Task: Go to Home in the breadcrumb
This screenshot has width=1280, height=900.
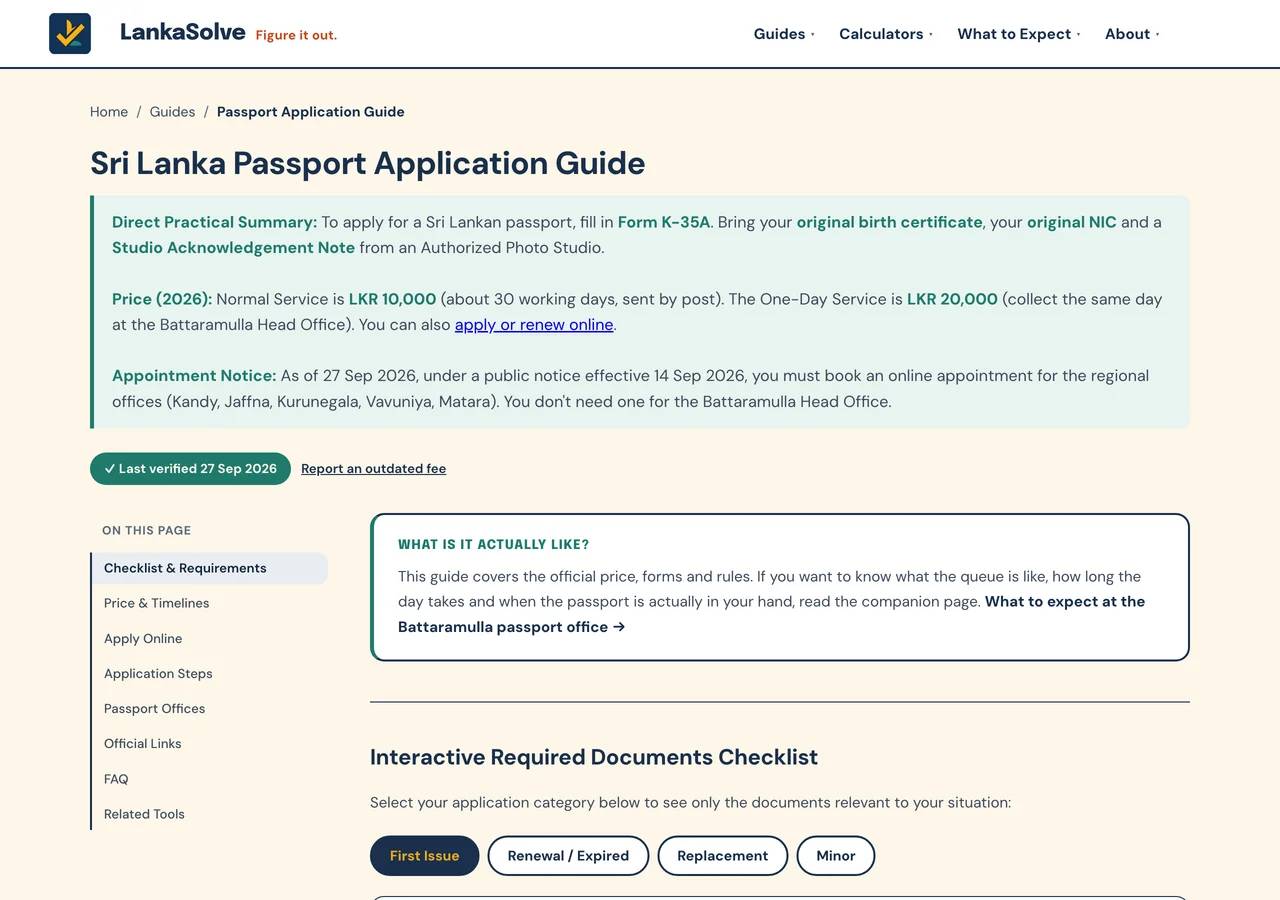Action: point(109,112)
